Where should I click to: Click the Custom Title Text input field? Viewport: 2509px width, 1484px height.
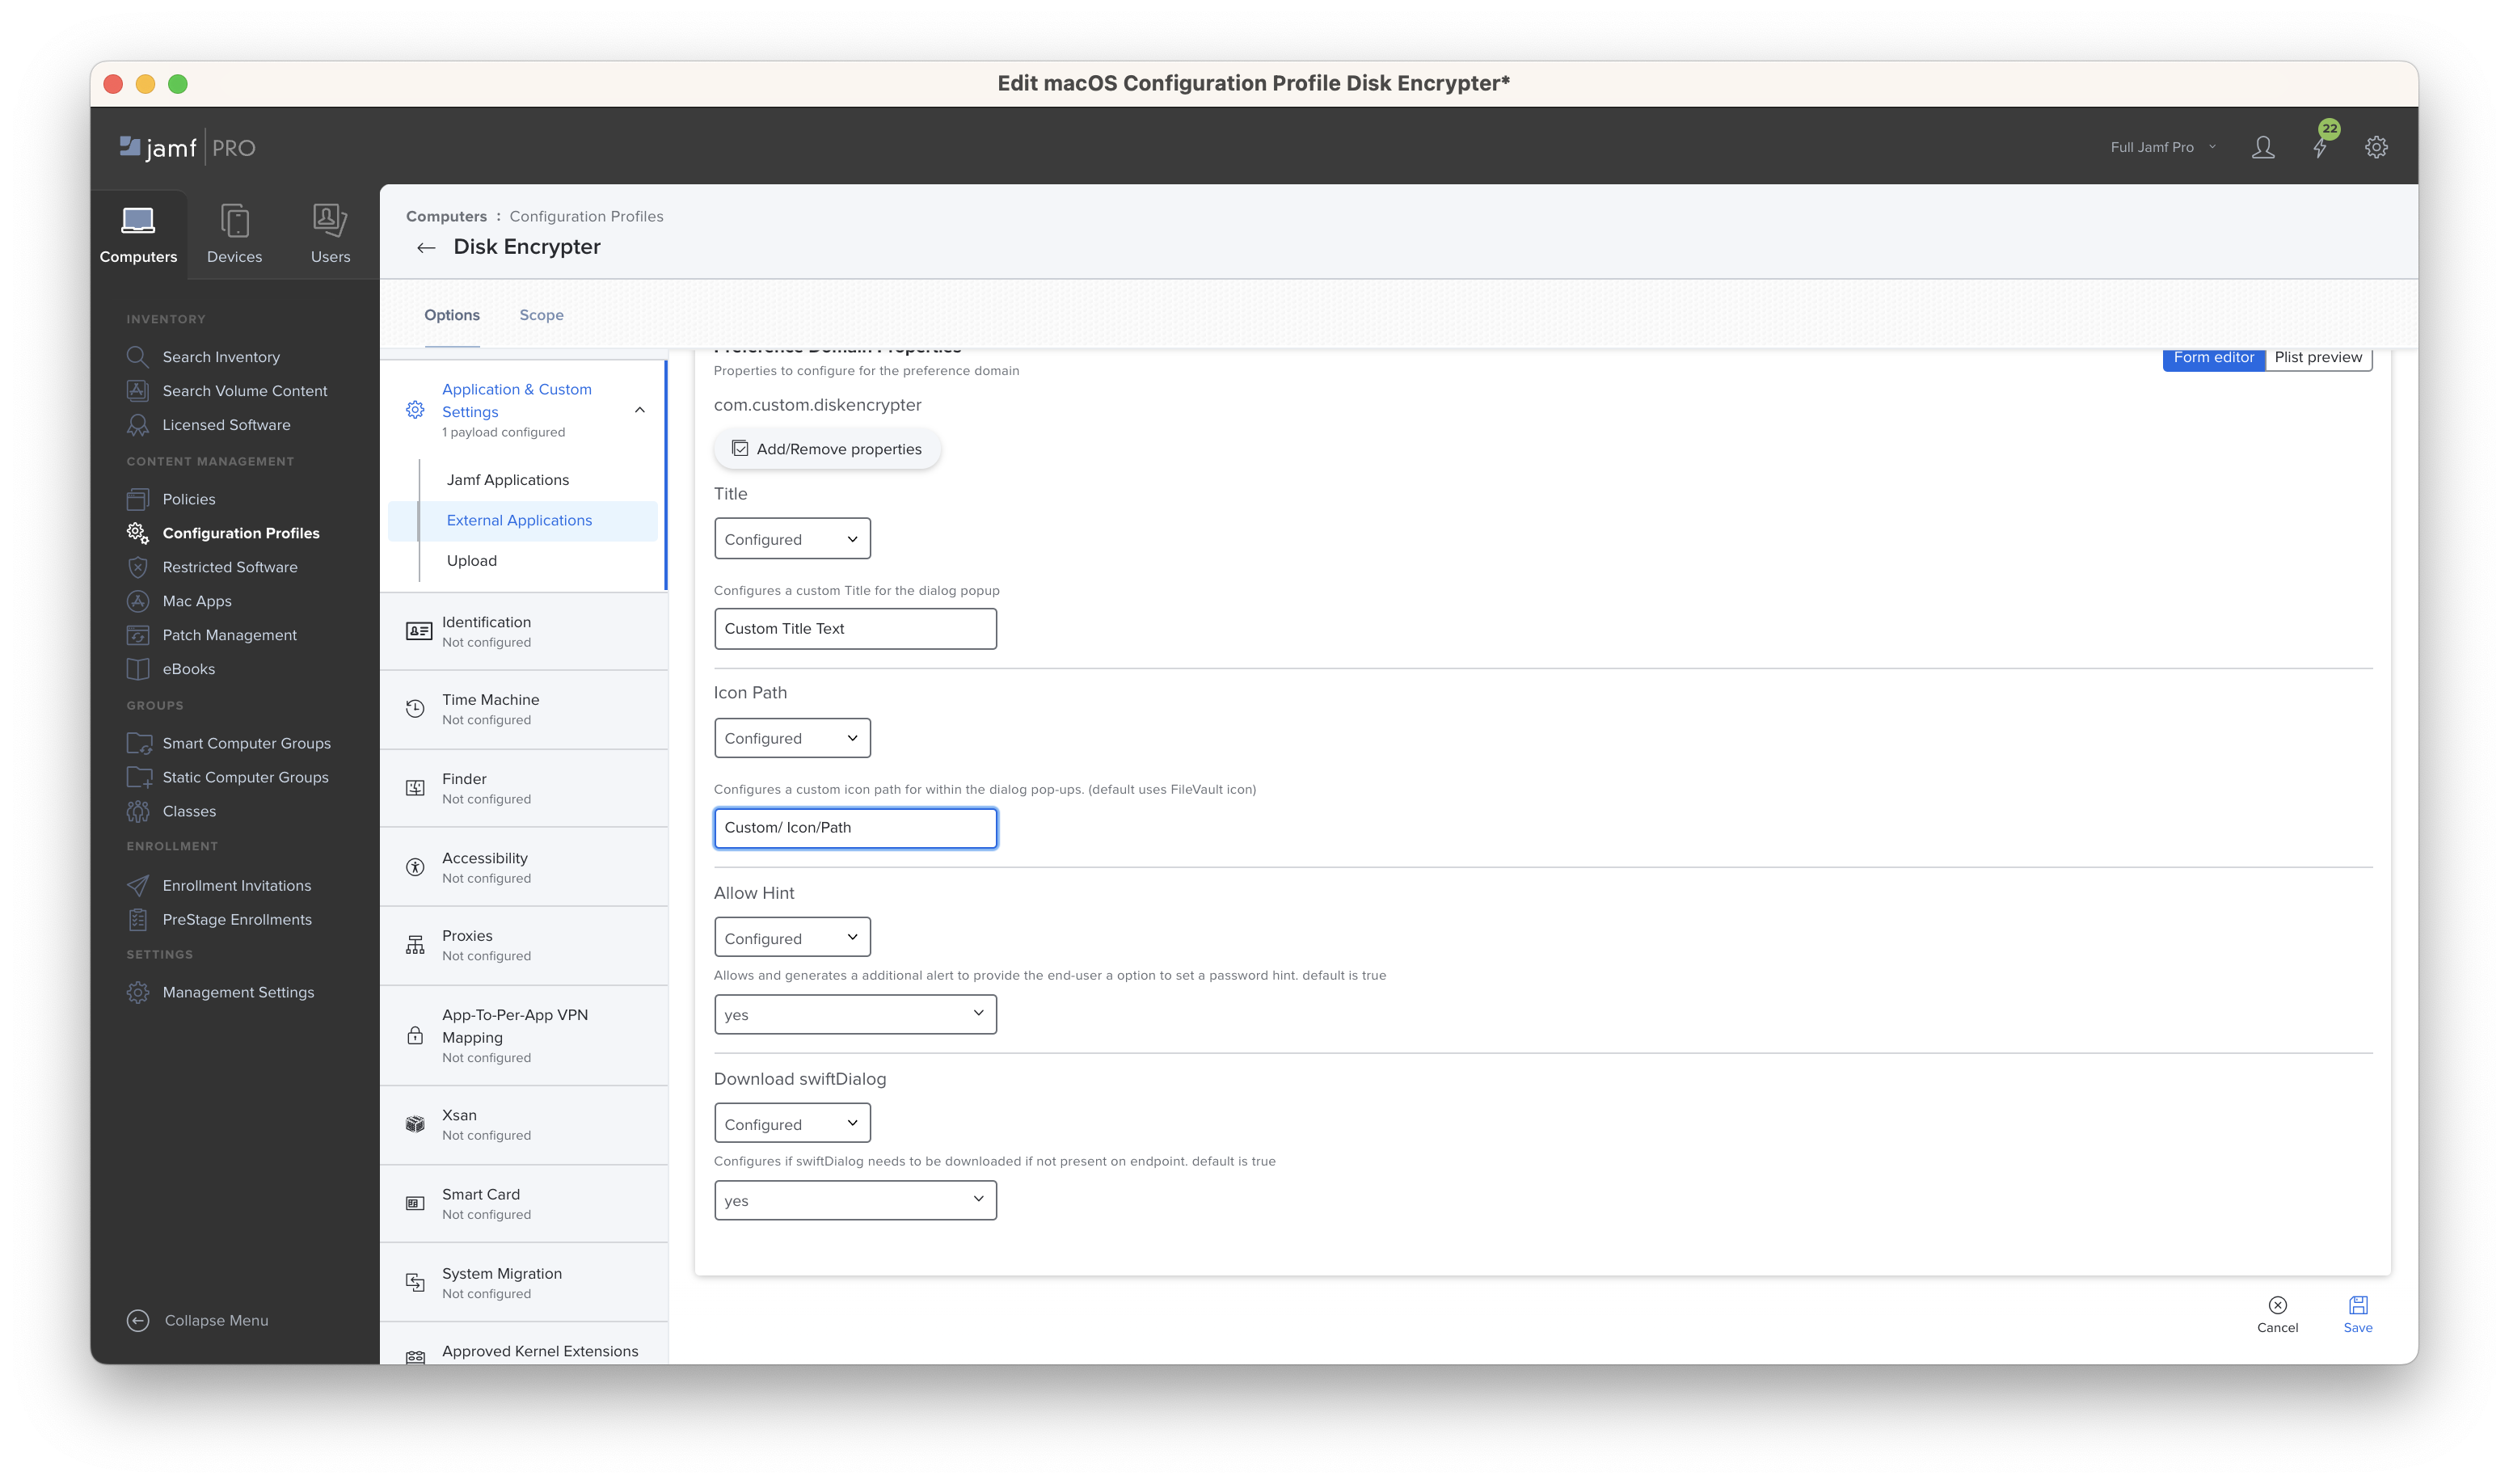tap(855, 627)
